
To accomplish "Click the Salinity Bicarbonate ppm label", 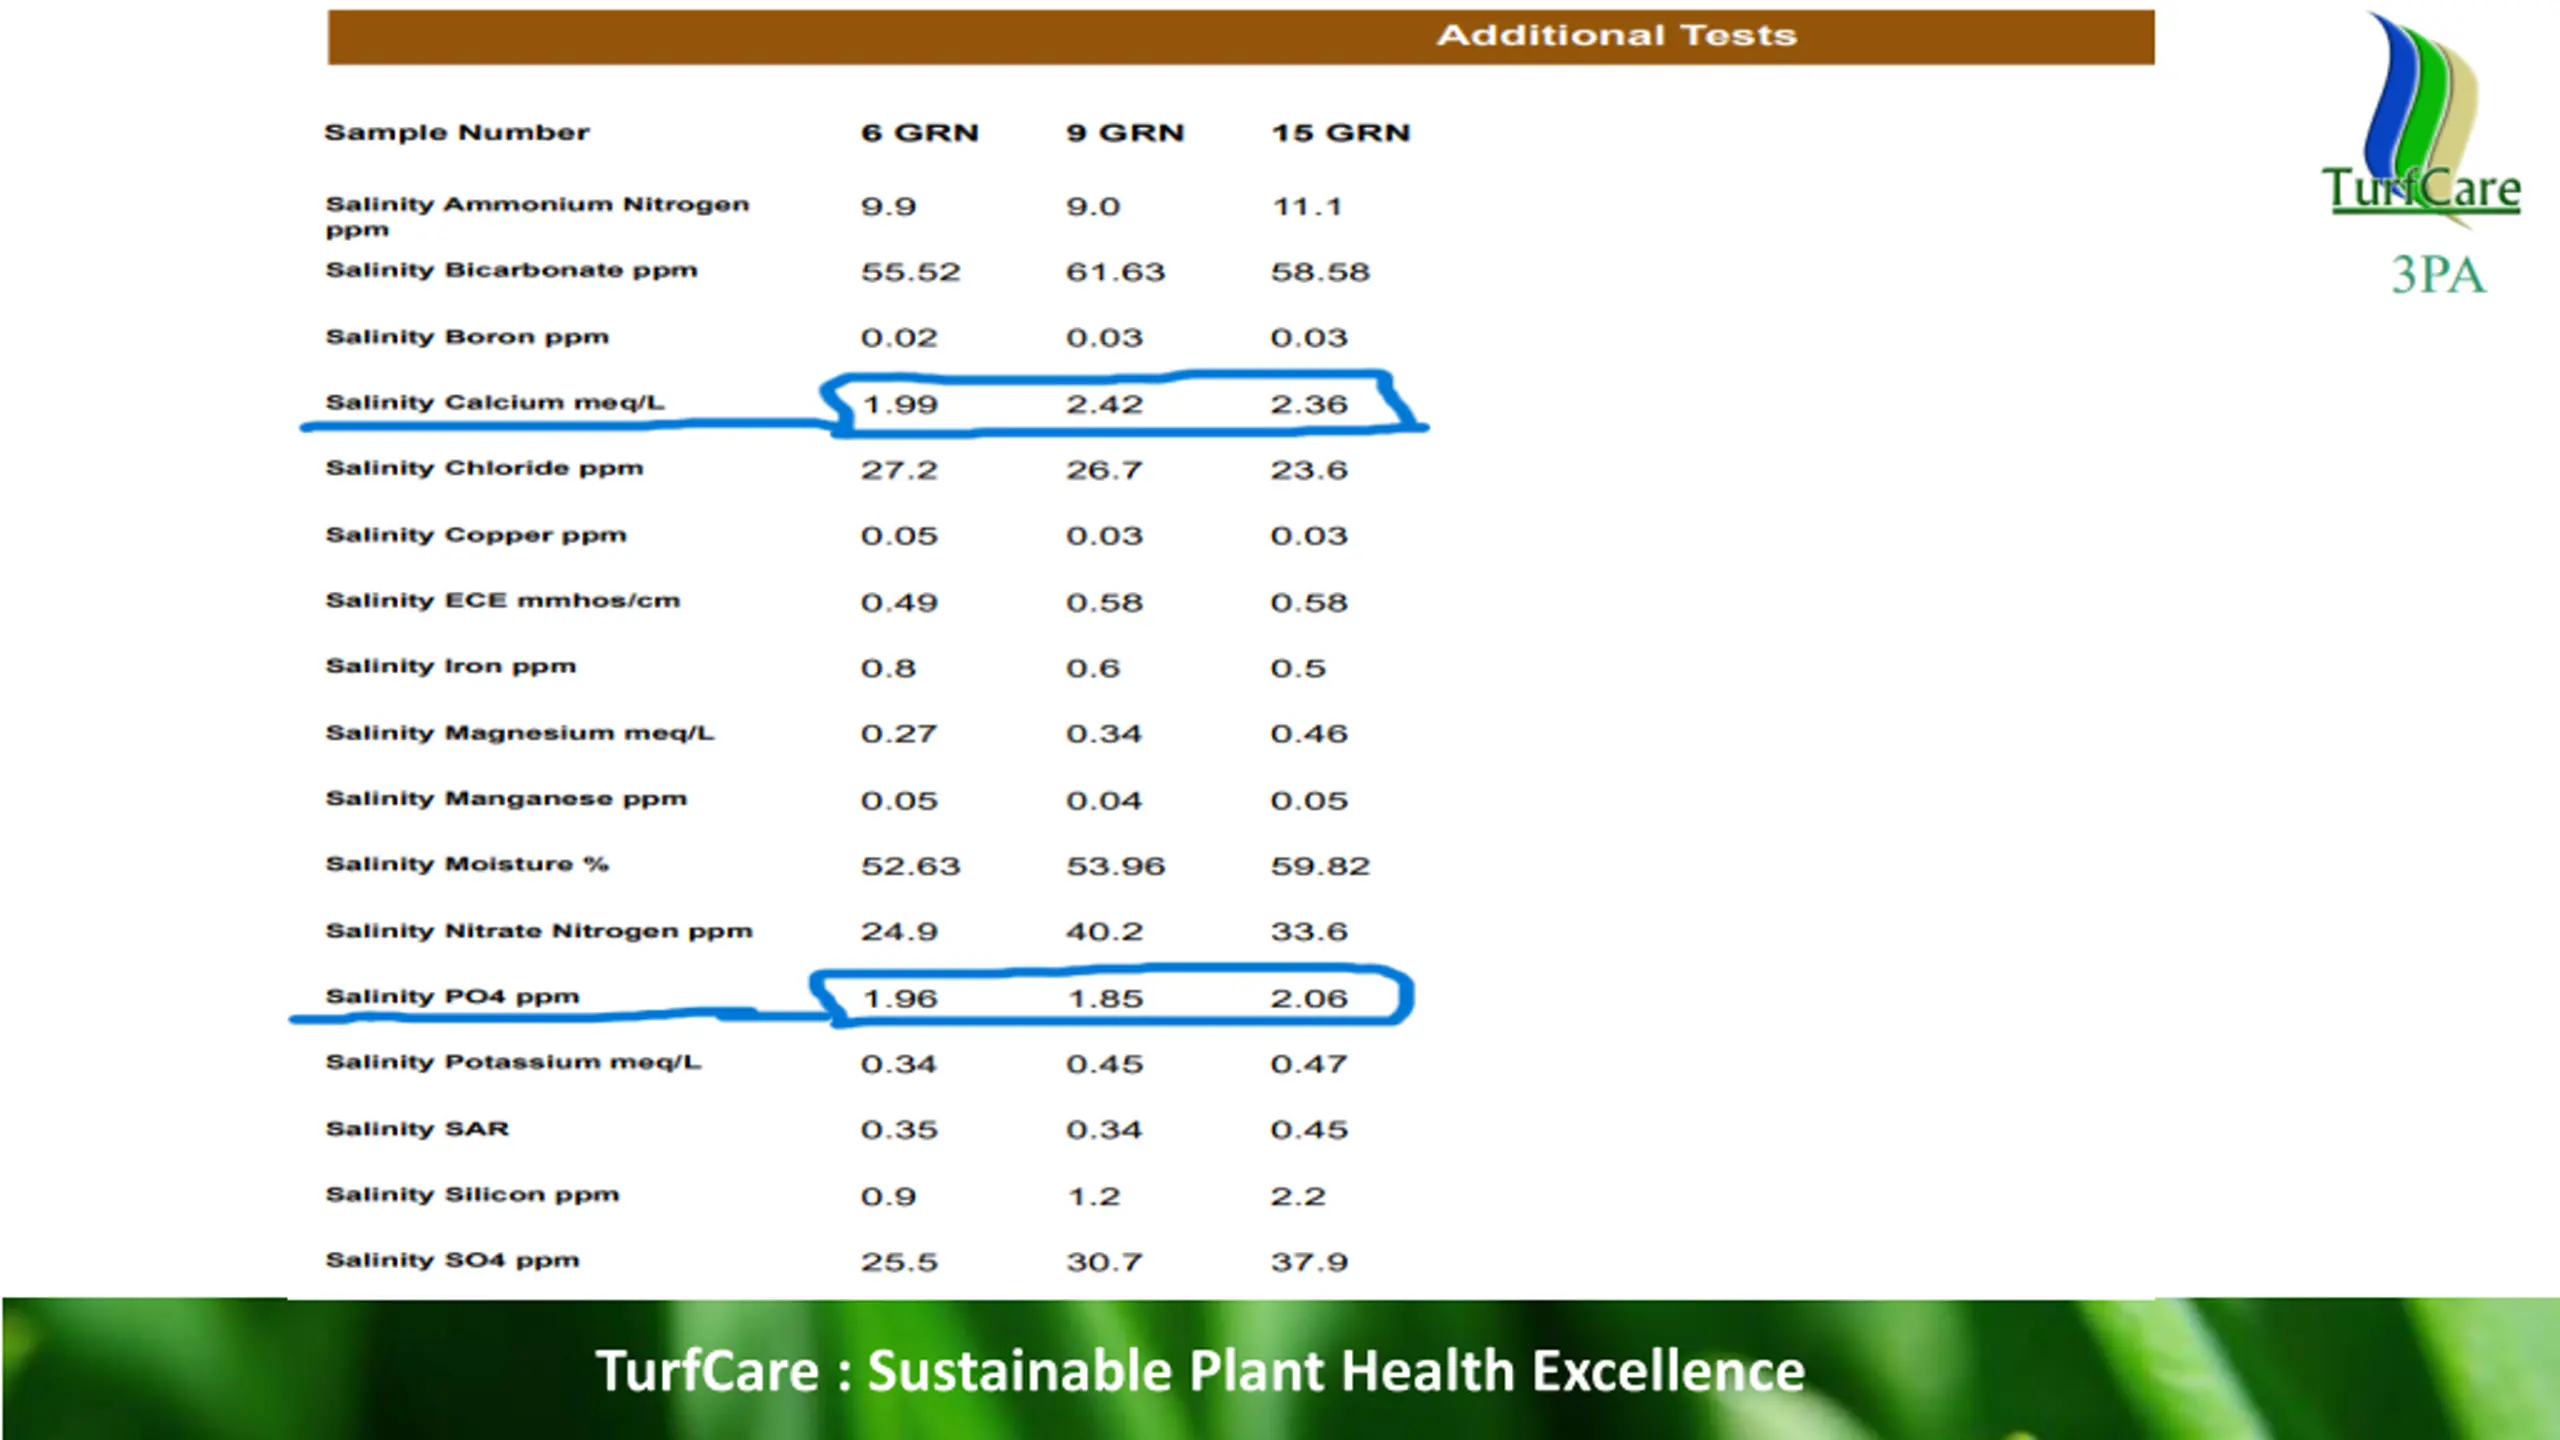I will pos(511,270).
